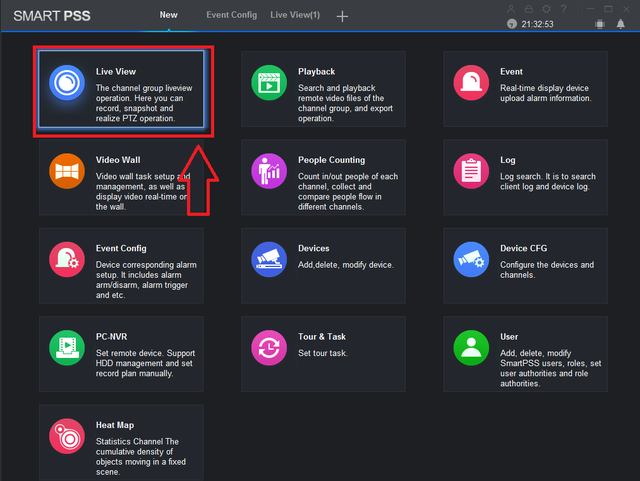The width and height of the screenshot is (640, 481).
Task: Click the Heat Map title text
Action: tap(115, 425)
